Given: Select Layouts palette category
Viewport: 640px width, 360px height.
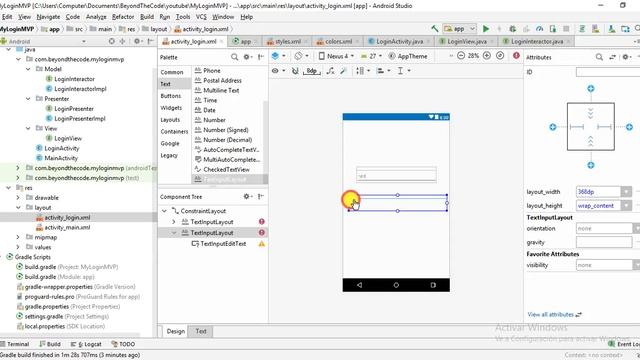Looking at the screenshot, I should 170,120.
